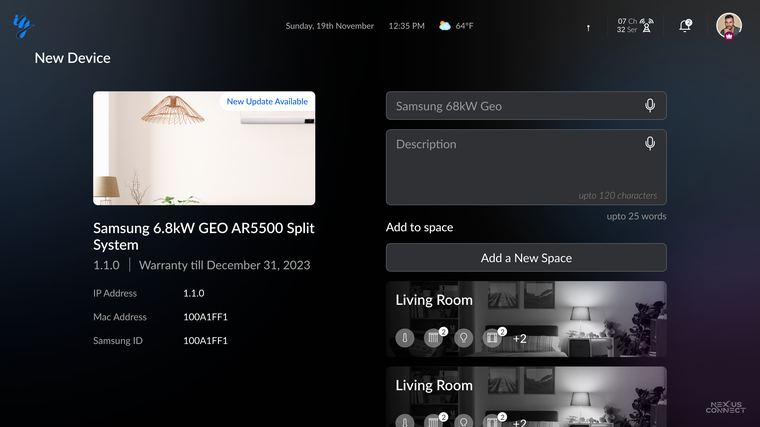Open the notifications bell icon
The height and width of the screenshot is (427, 760).
click(x=685, y=25)
